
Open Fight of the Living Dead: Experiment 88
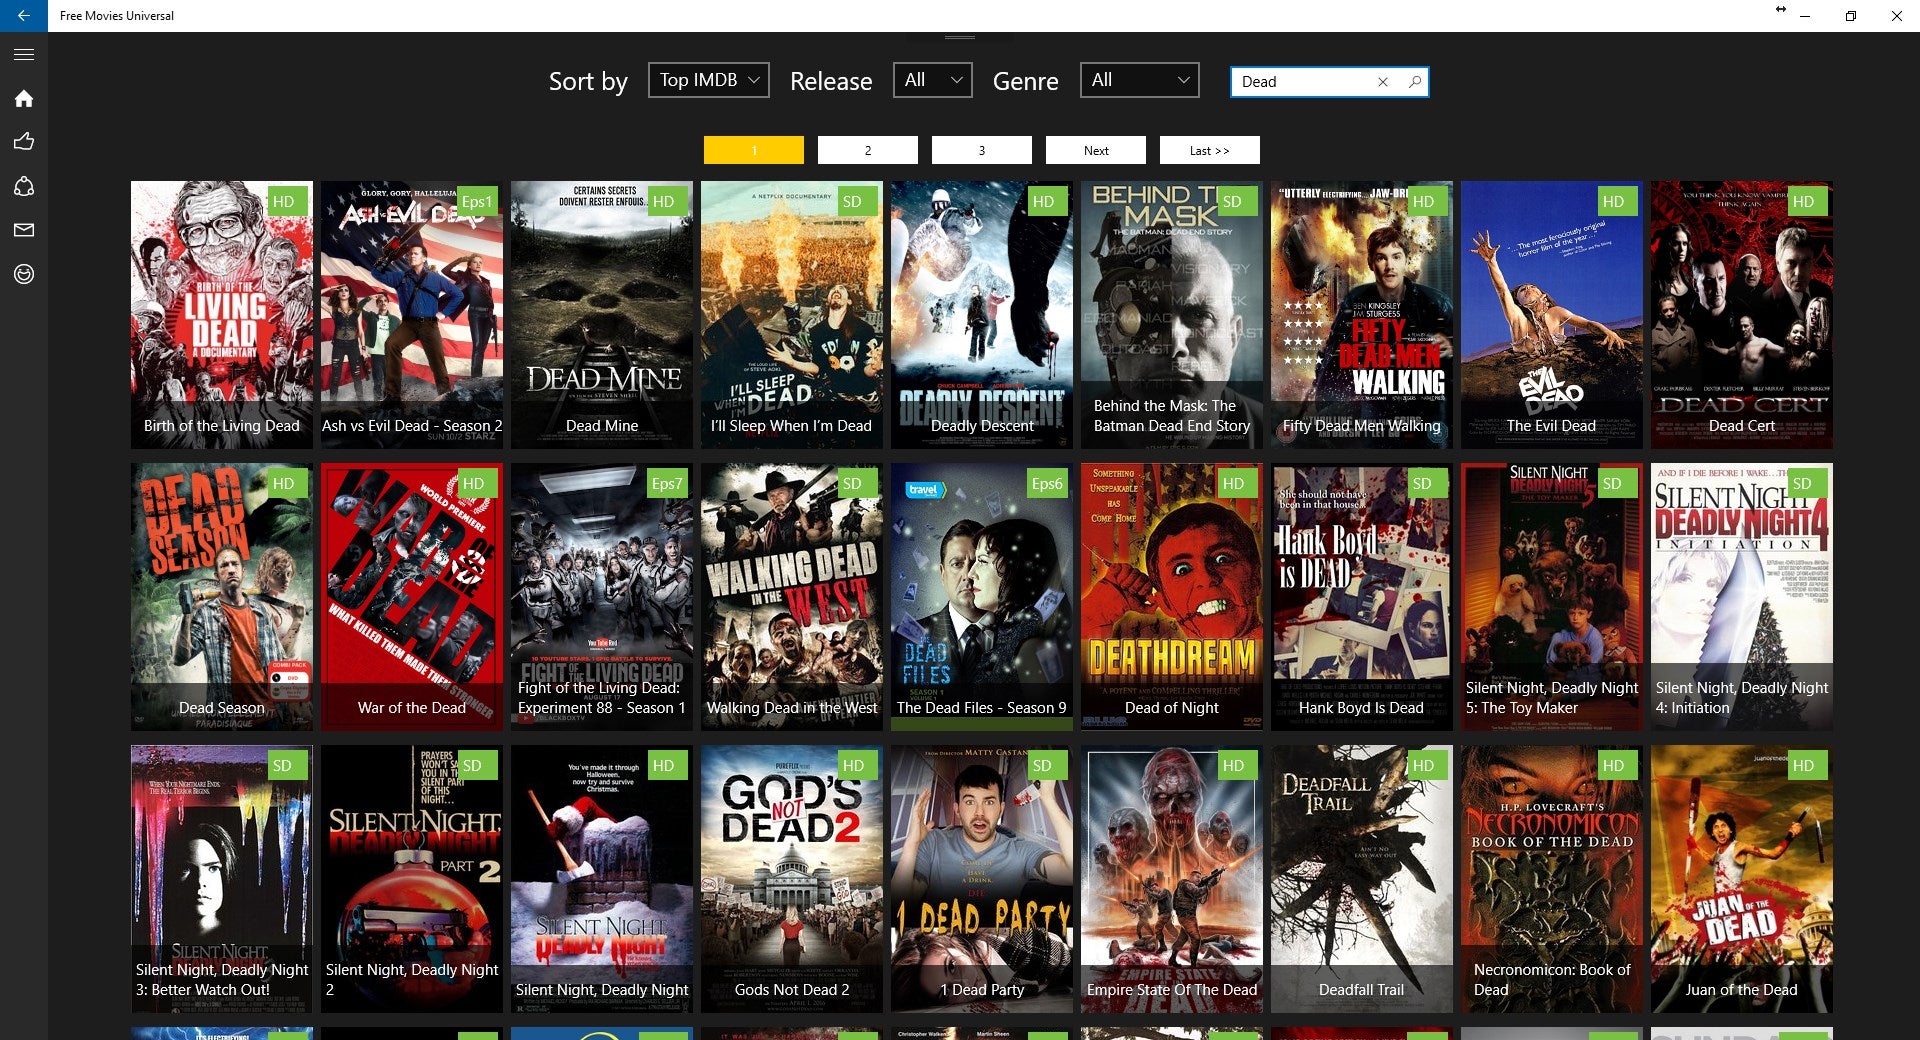[x=602, y=597]
